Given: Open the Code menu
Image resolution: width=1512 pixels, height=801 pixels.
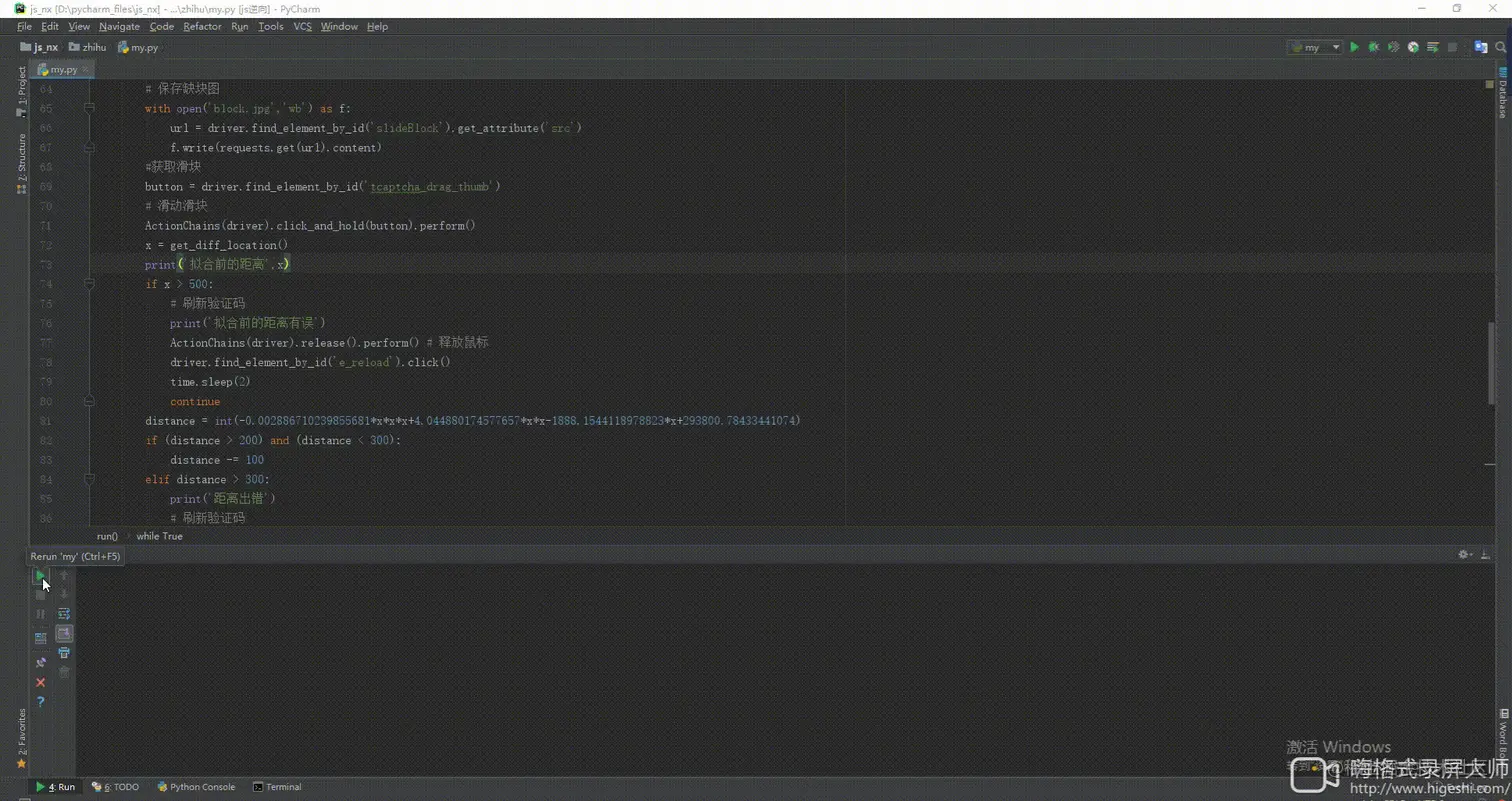Looking at the screenshot, I should pos(162,26).
